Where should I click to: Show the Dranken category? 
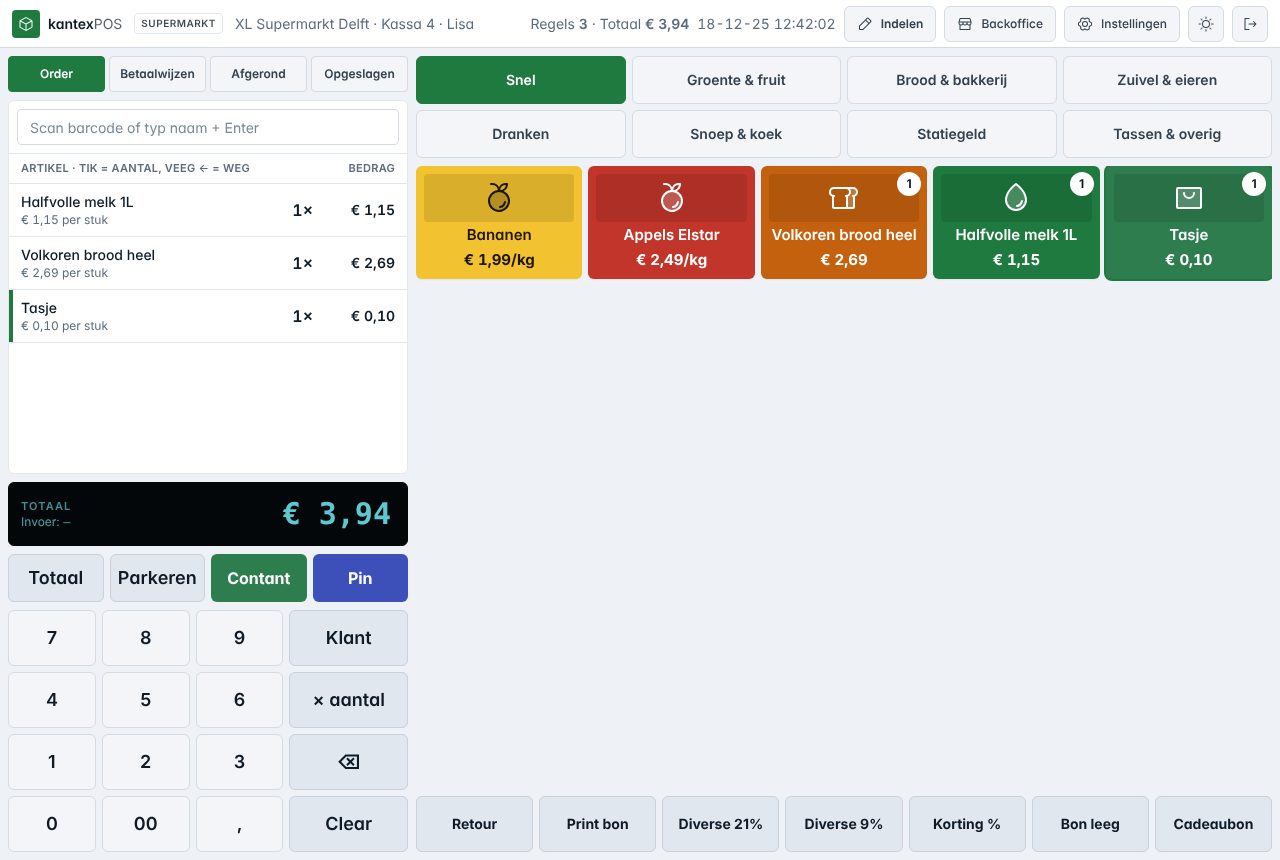521,134
